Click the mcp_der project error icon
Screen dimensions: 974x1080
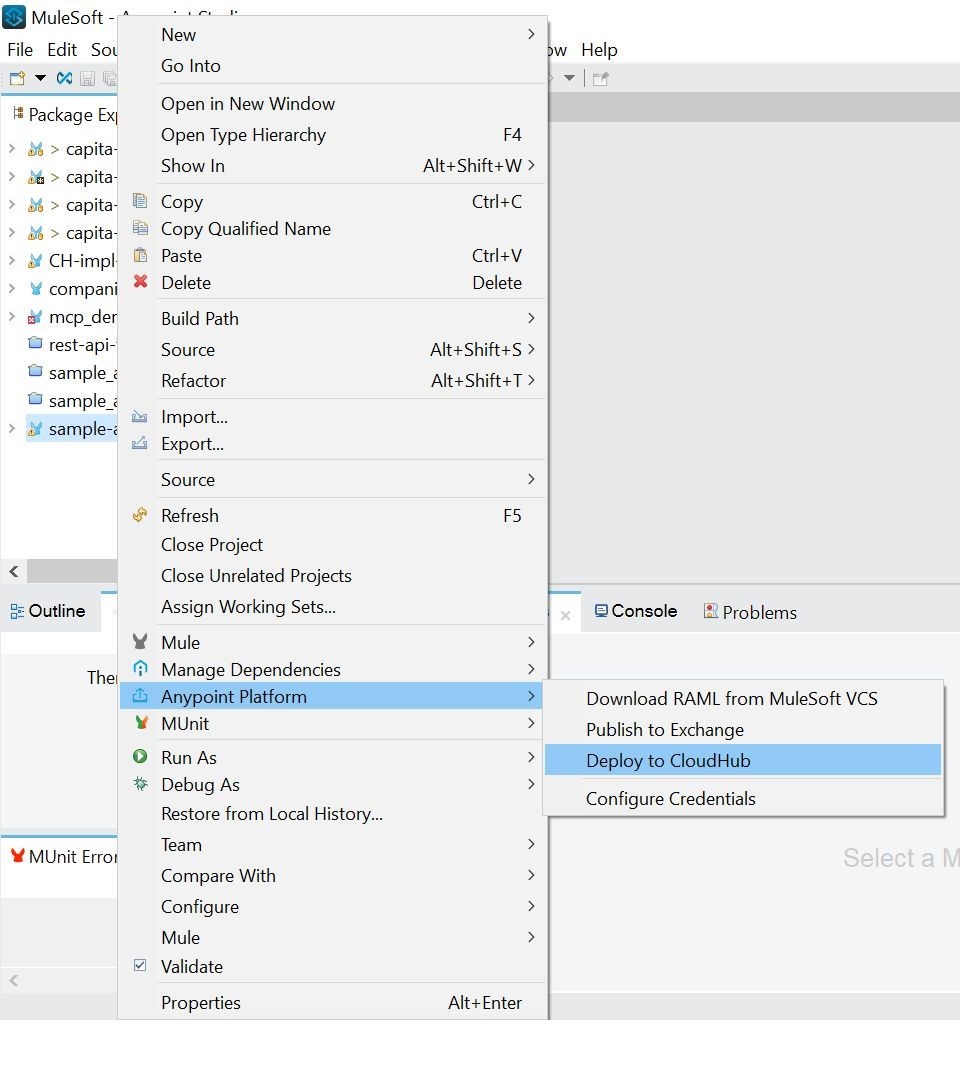[35, 318]
